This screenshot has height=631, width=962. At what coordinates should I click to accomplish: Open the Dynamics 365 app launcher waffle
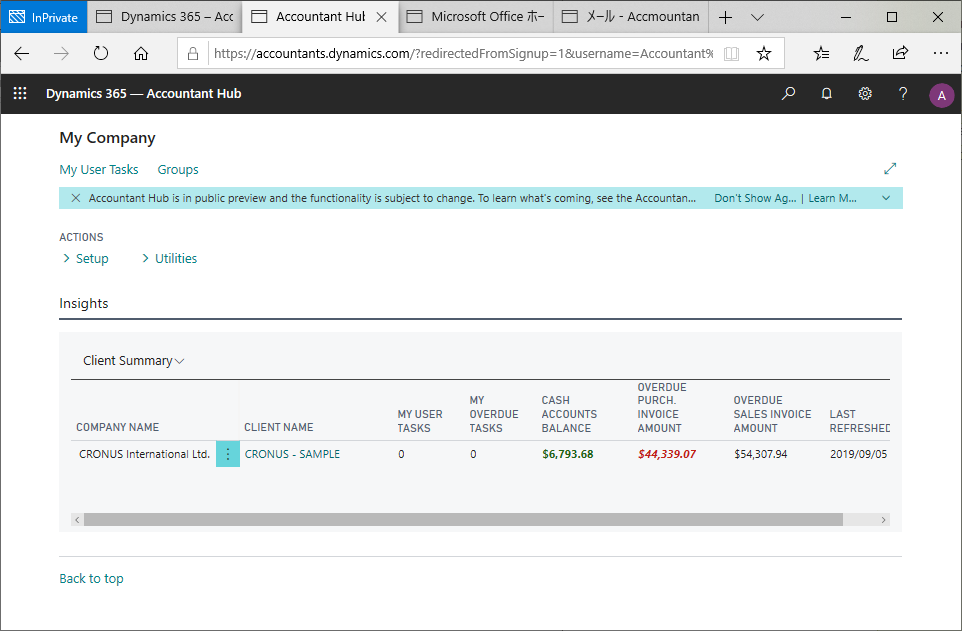[19, 94]
